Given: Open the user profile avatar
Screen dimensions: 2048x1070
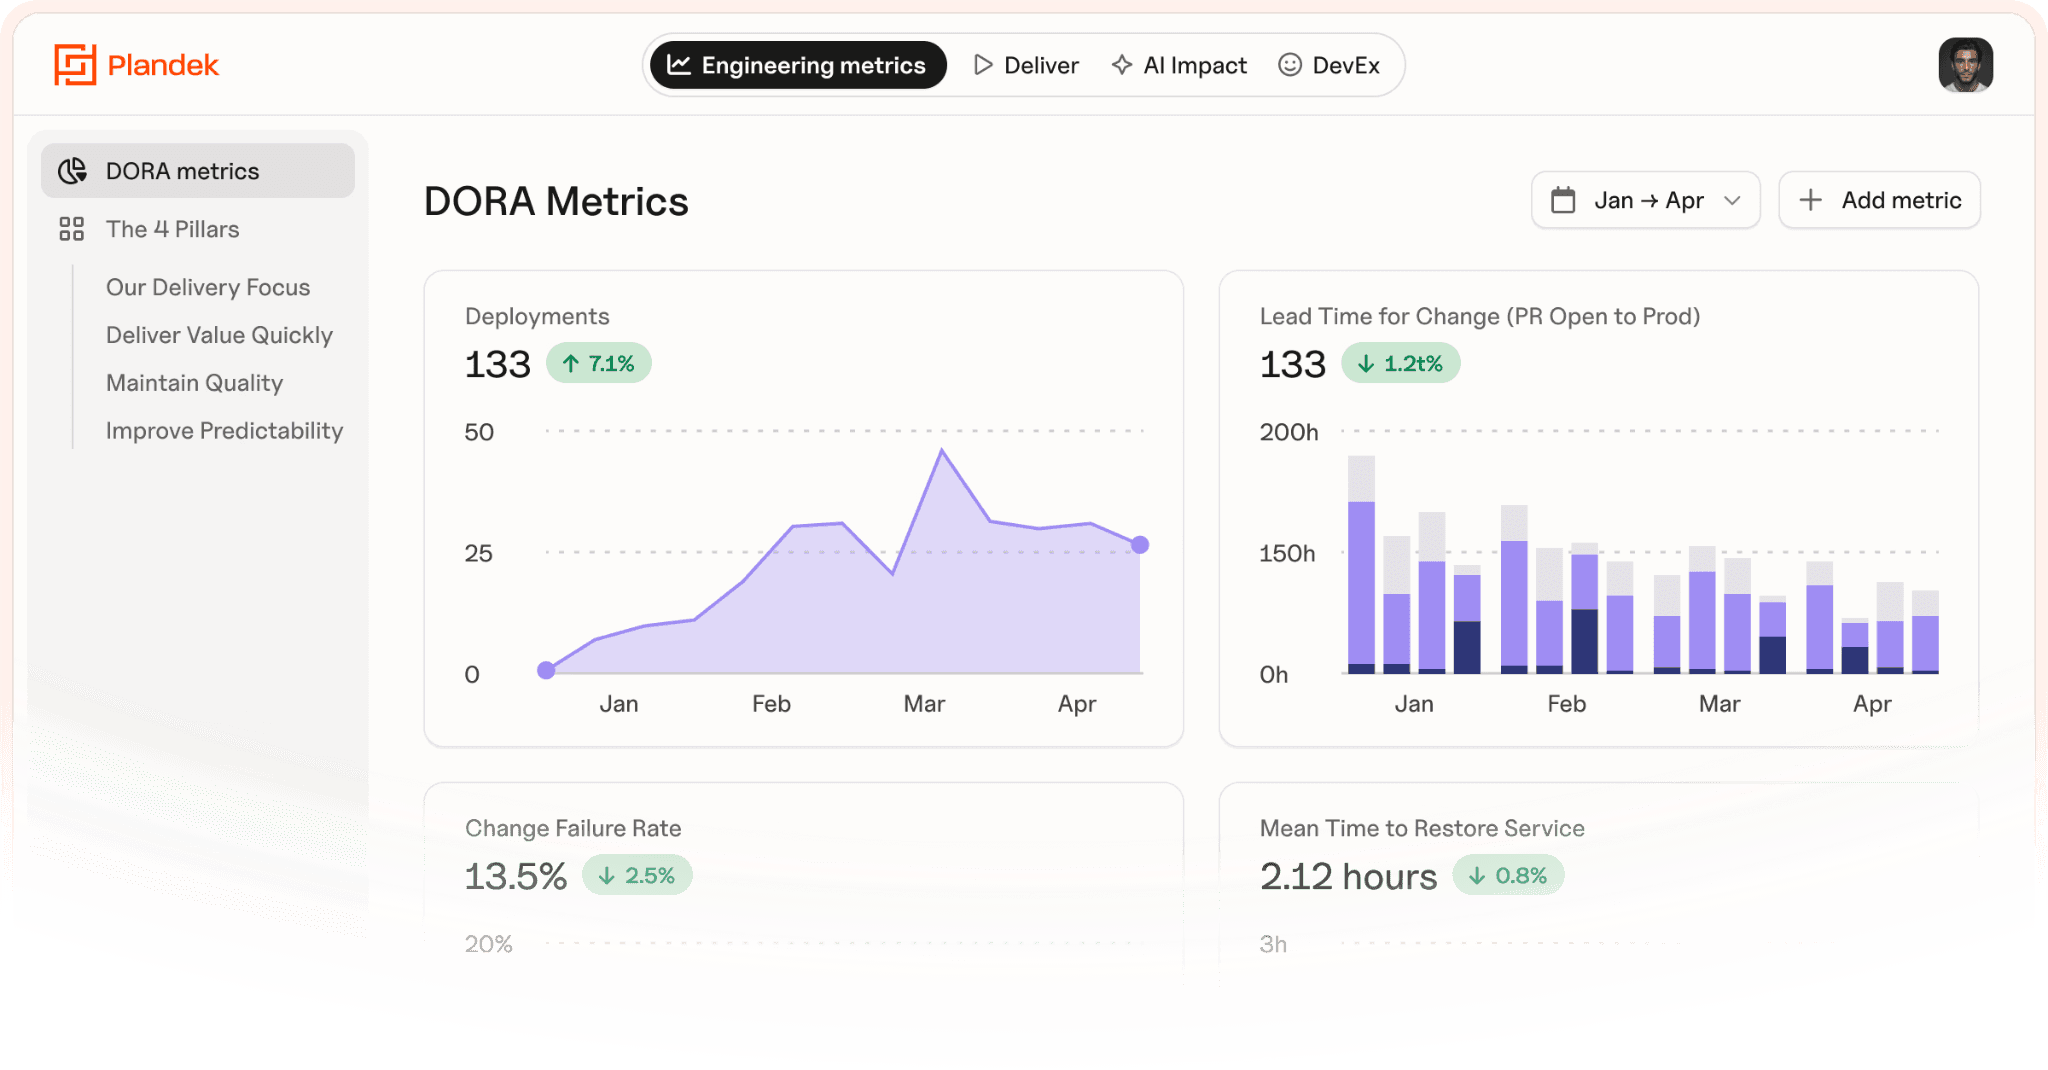Looking at the screenshot, I should click(x=1965, y=65).
